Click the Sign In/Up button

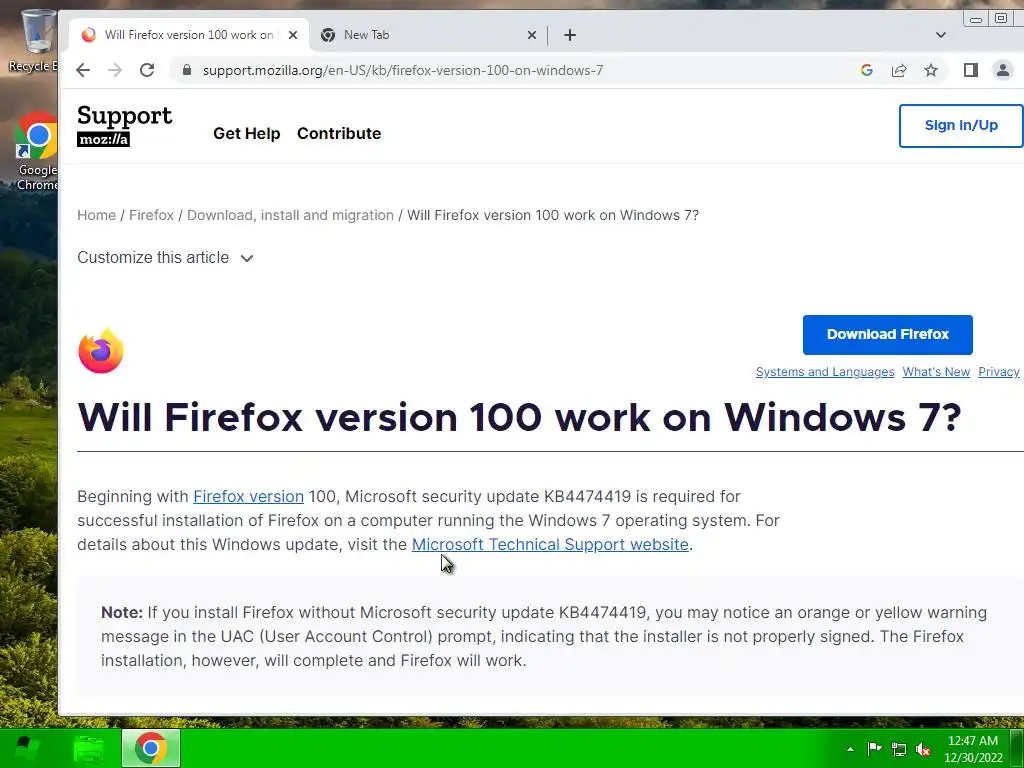[x=961, y=125]
